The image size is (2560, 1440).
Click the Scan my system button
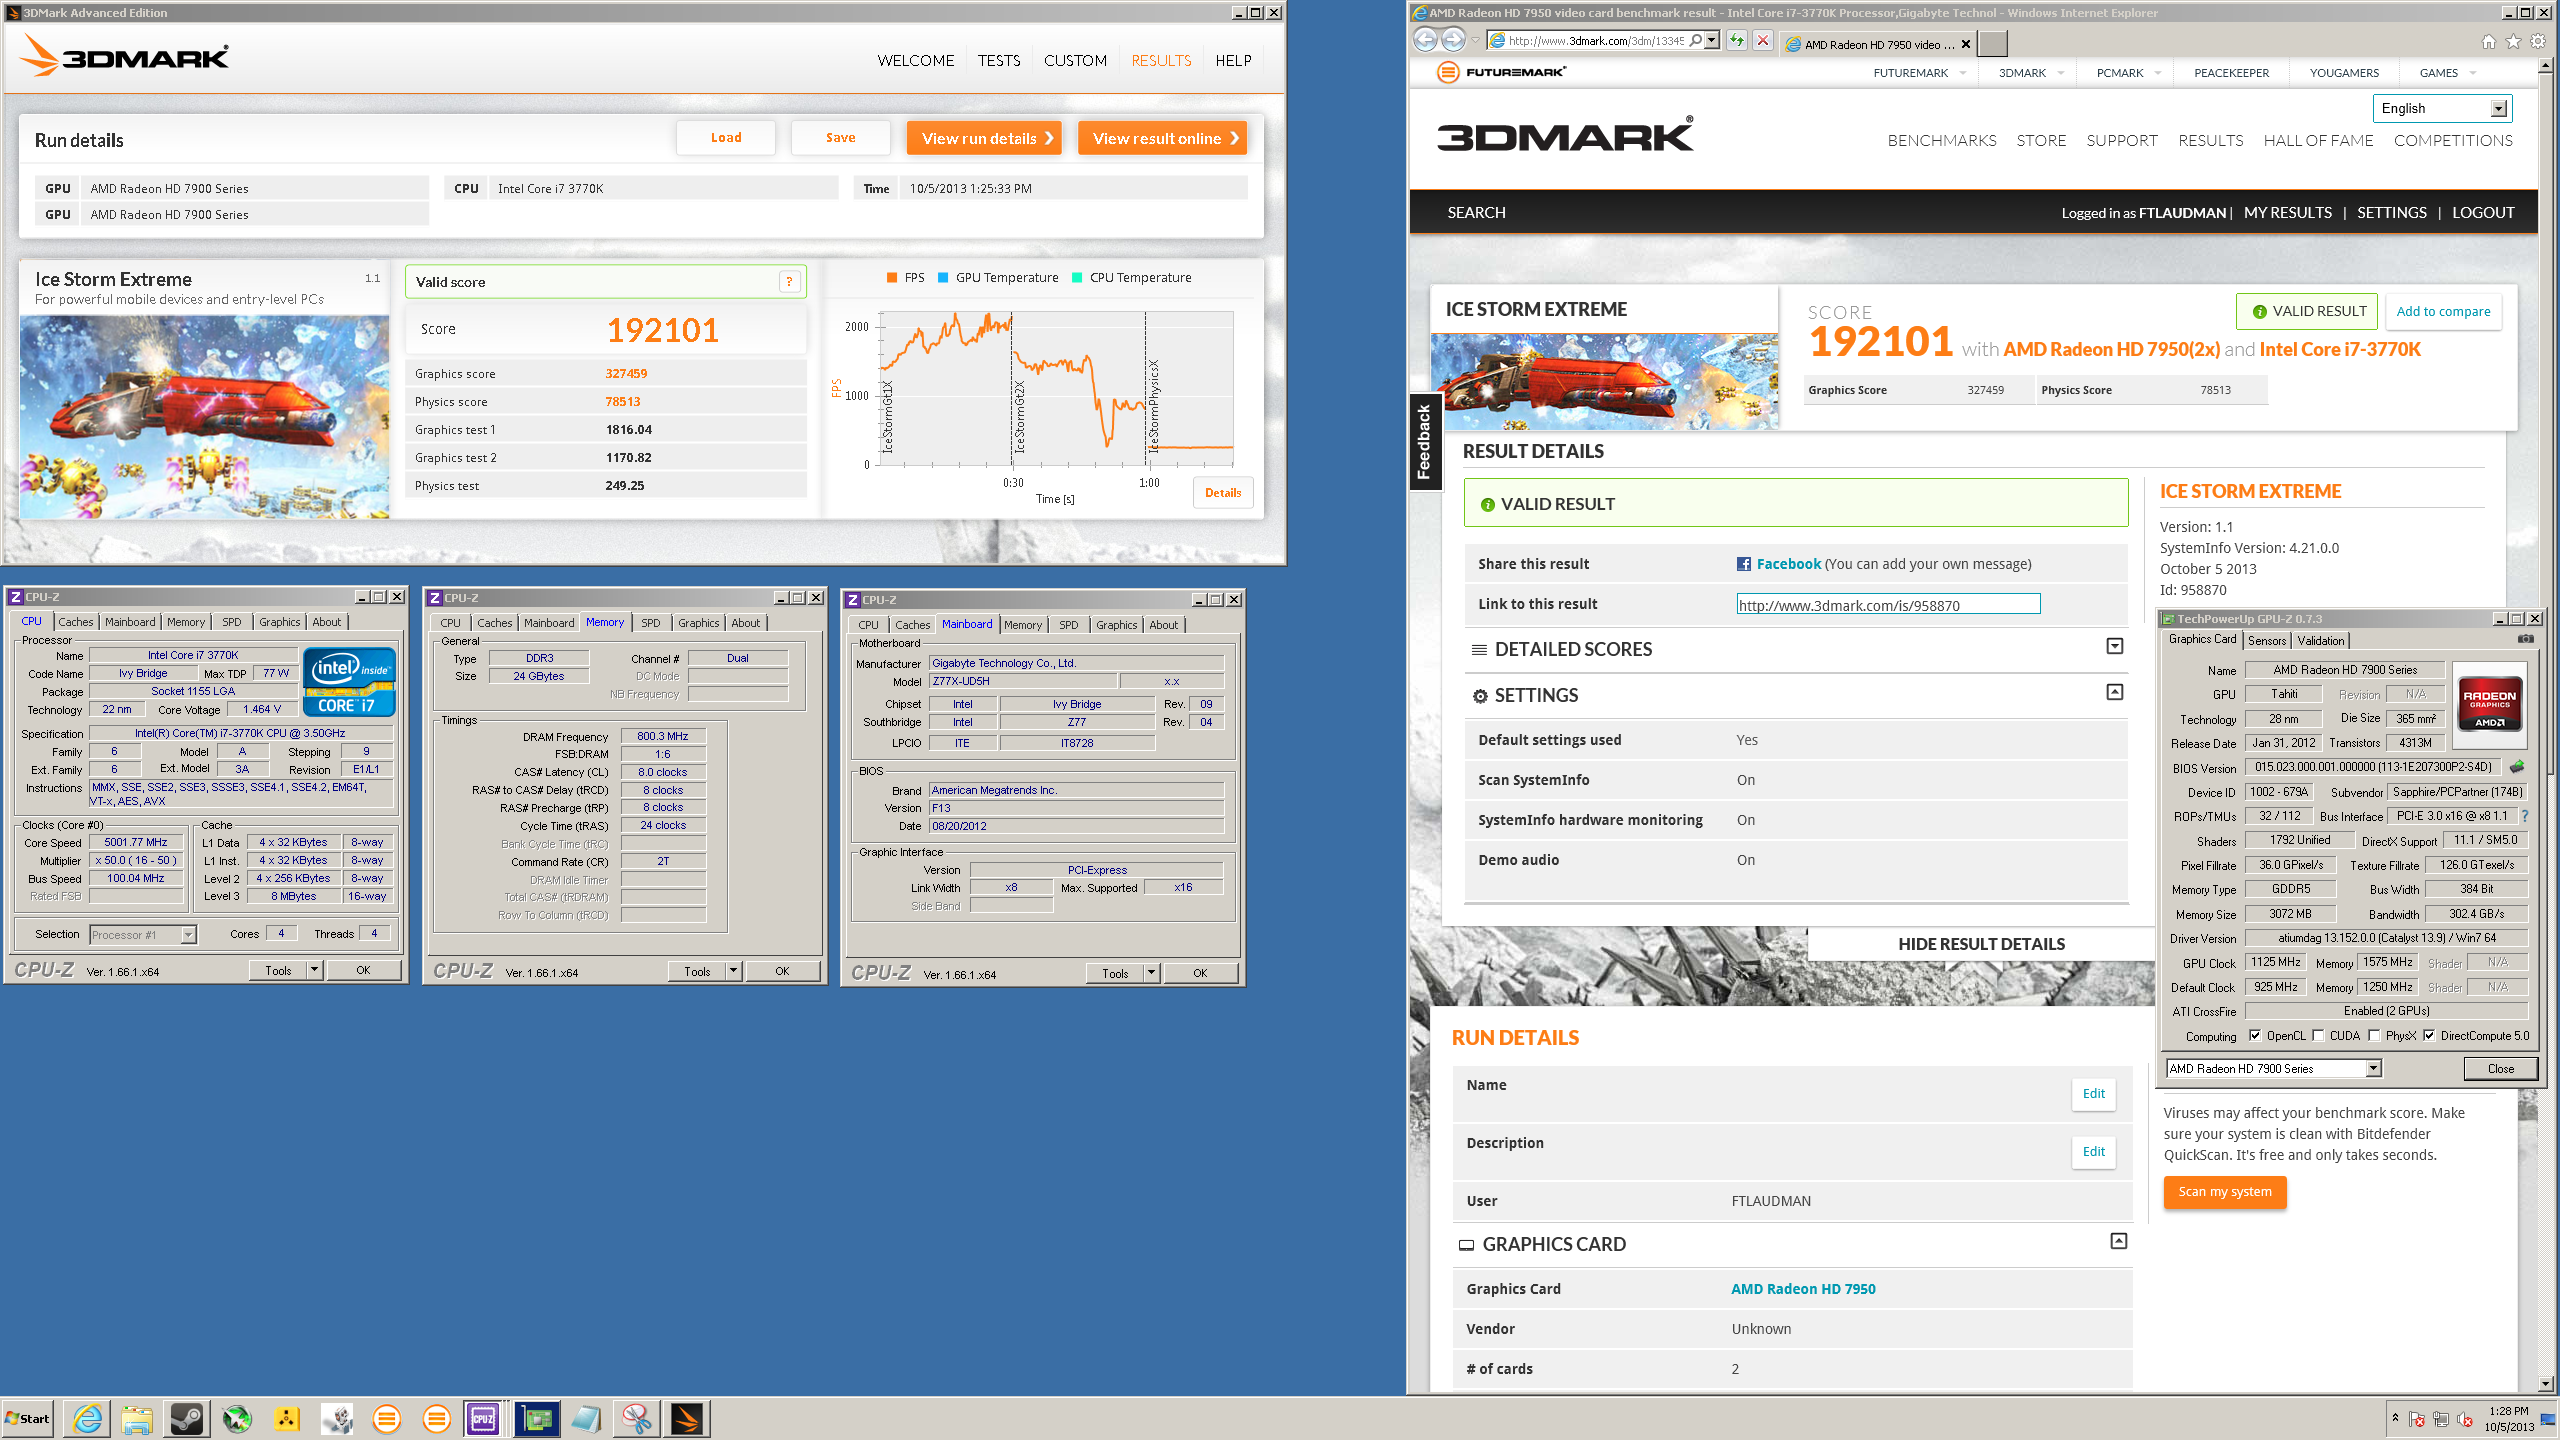click(2225, 1191)
